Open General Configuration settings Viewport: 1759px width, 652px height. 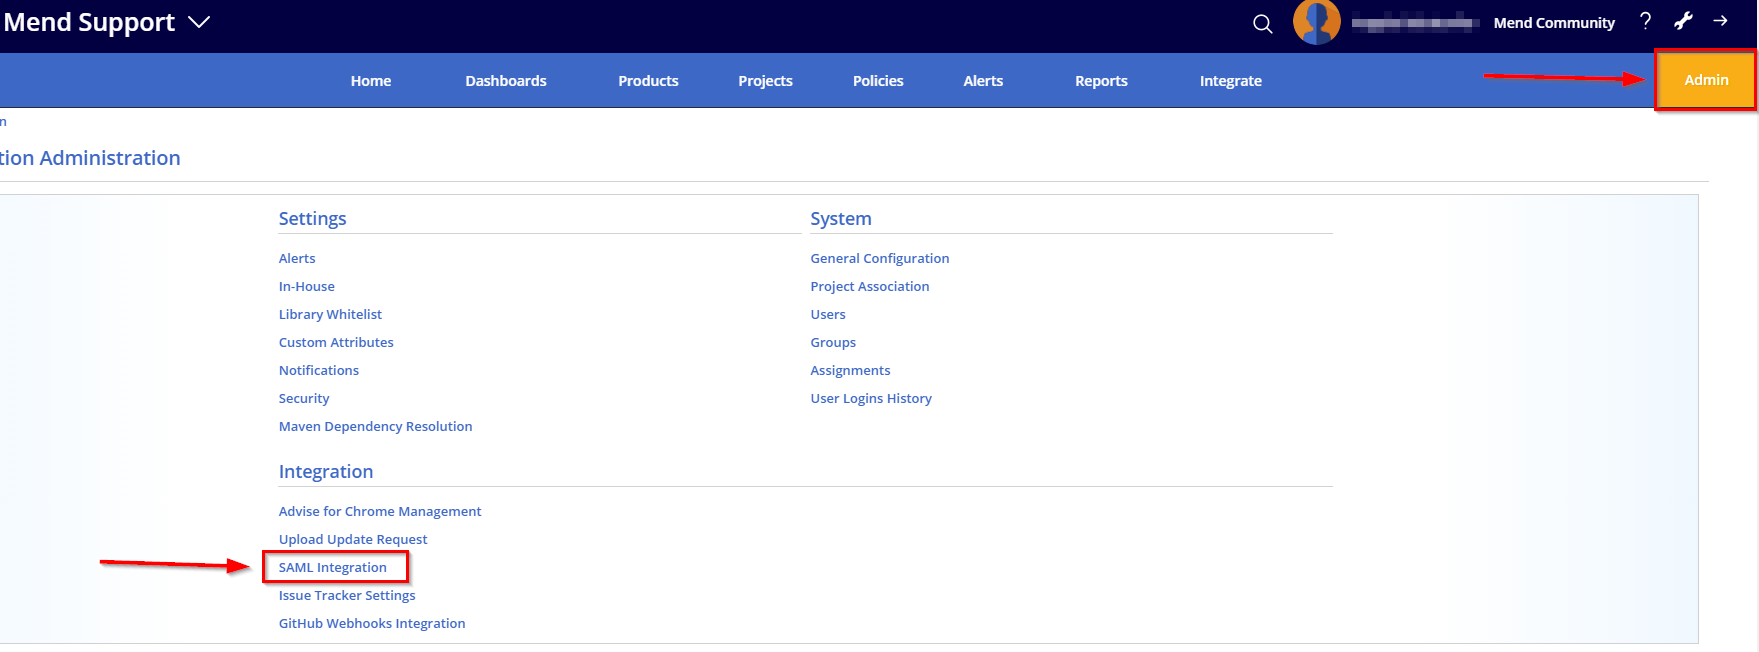coord(879,258)
